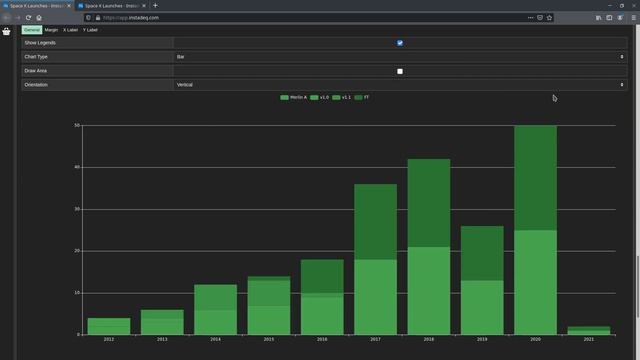Click the Show Legends label
This screenshot has width=640, height=360.
(x=40, y=43)
